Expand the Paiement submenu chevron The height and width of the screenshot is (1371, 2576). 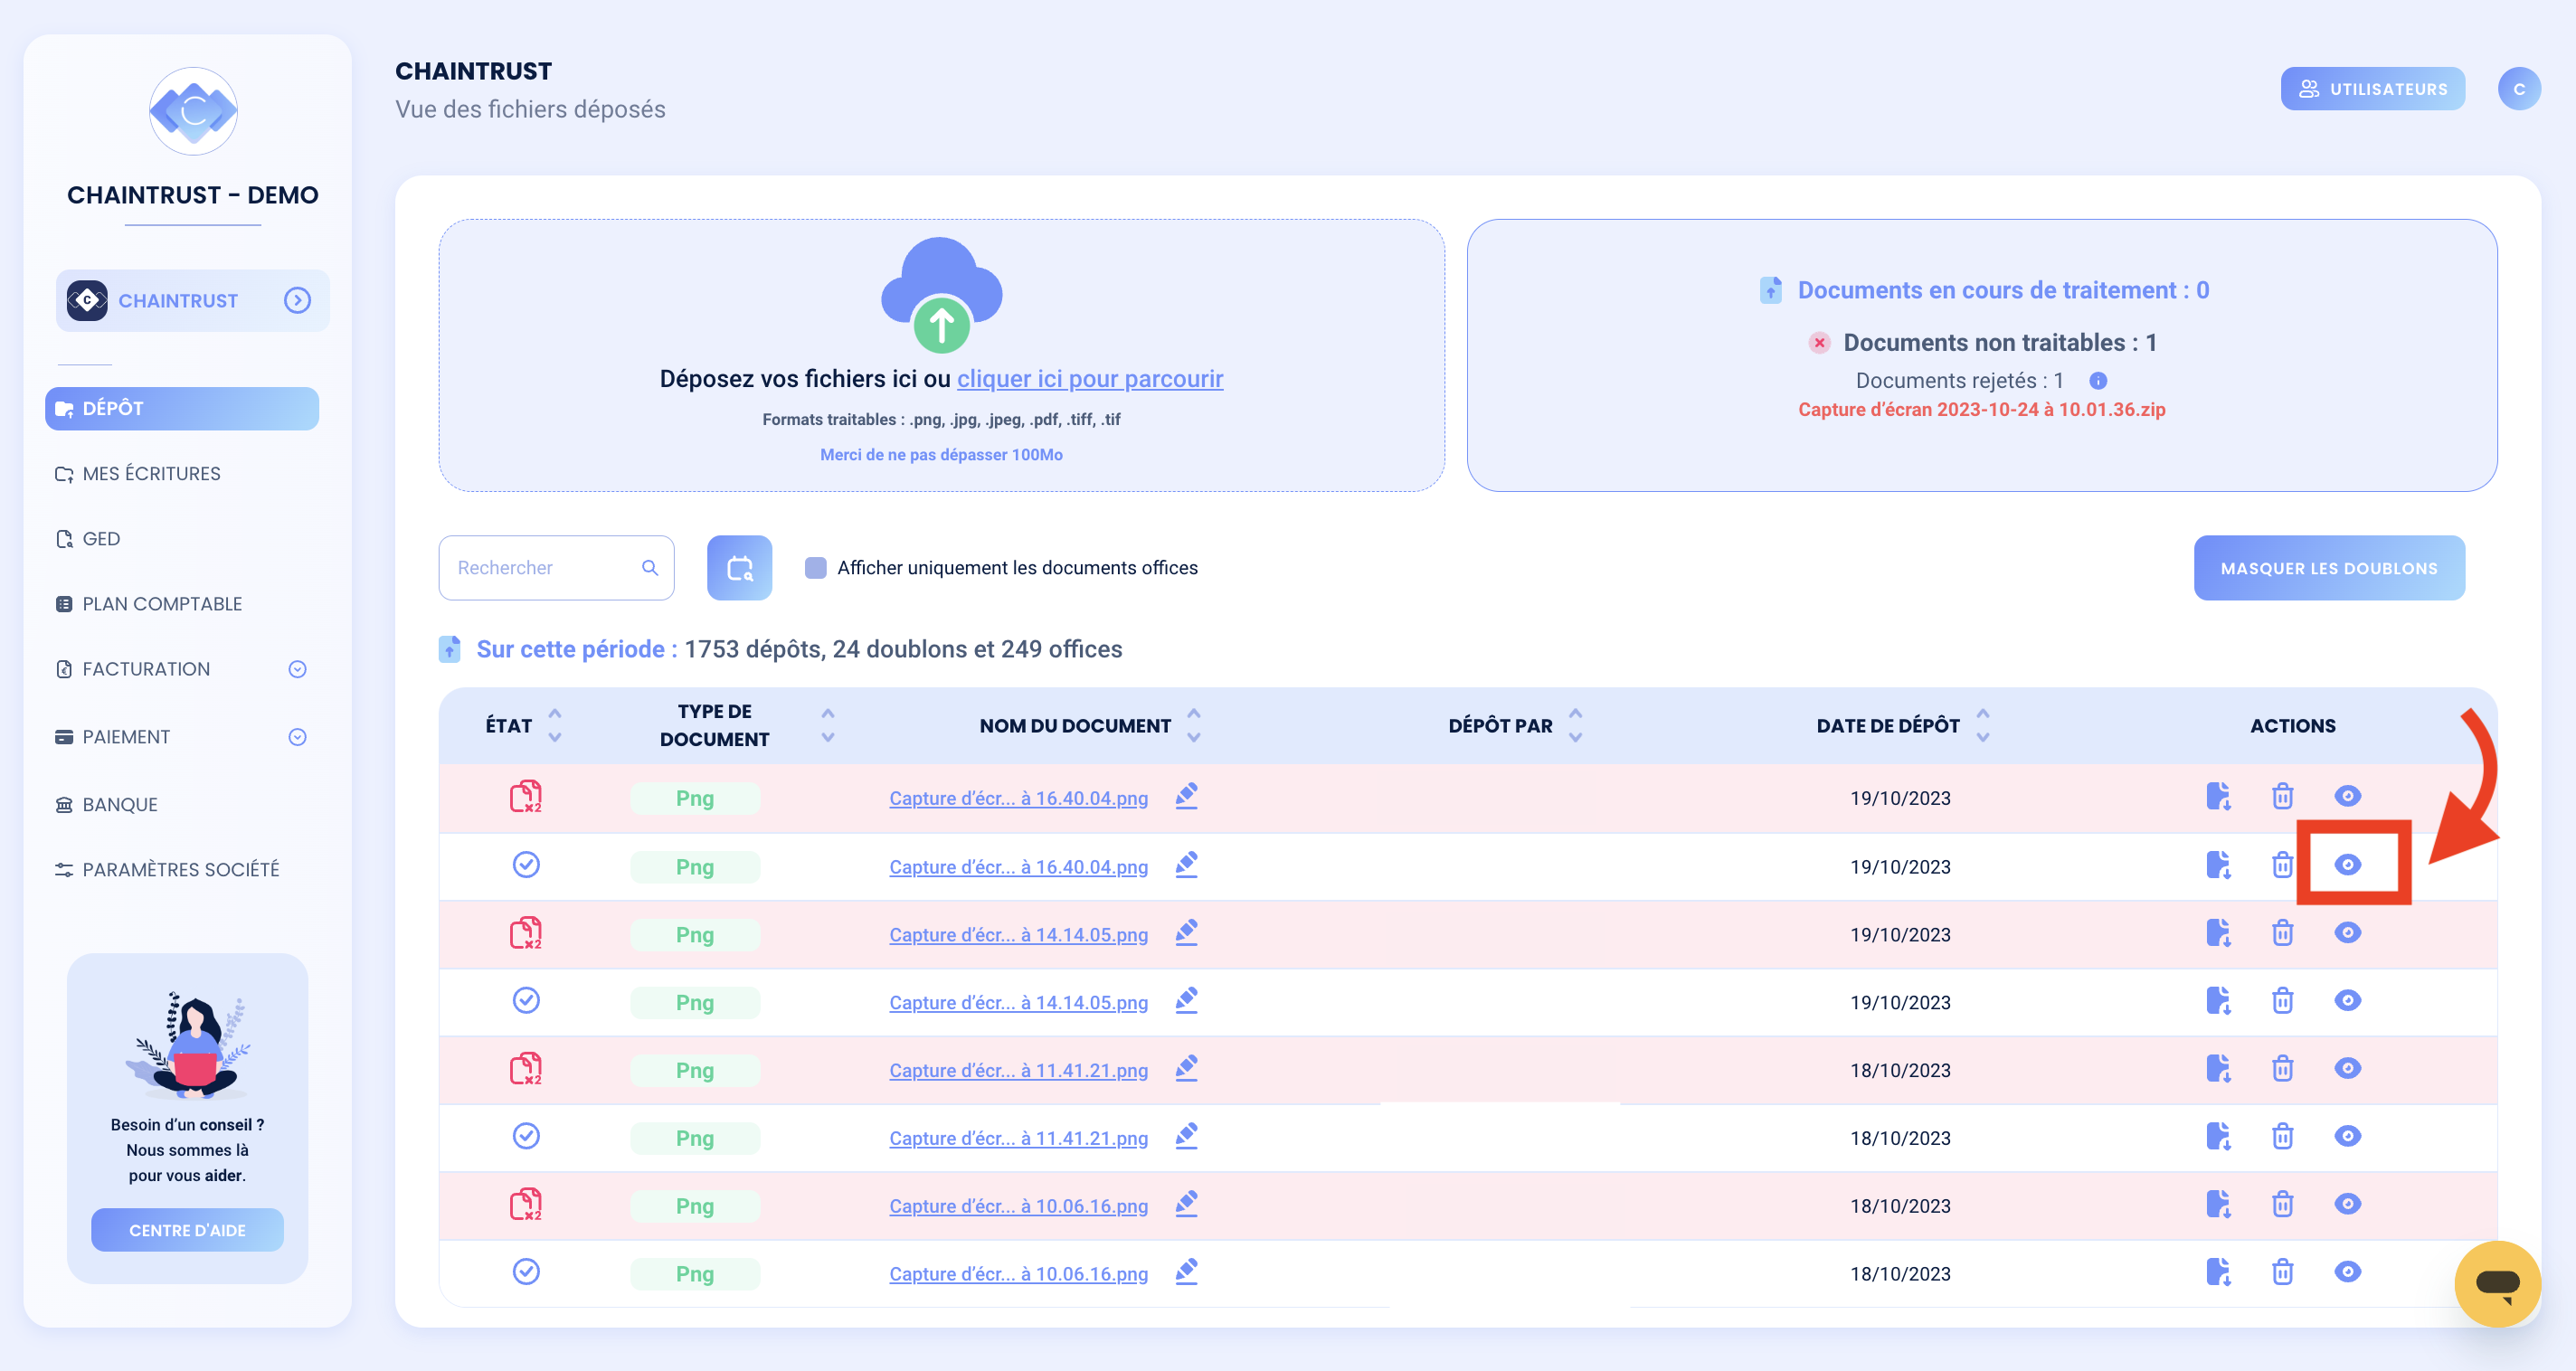(297, 737)
